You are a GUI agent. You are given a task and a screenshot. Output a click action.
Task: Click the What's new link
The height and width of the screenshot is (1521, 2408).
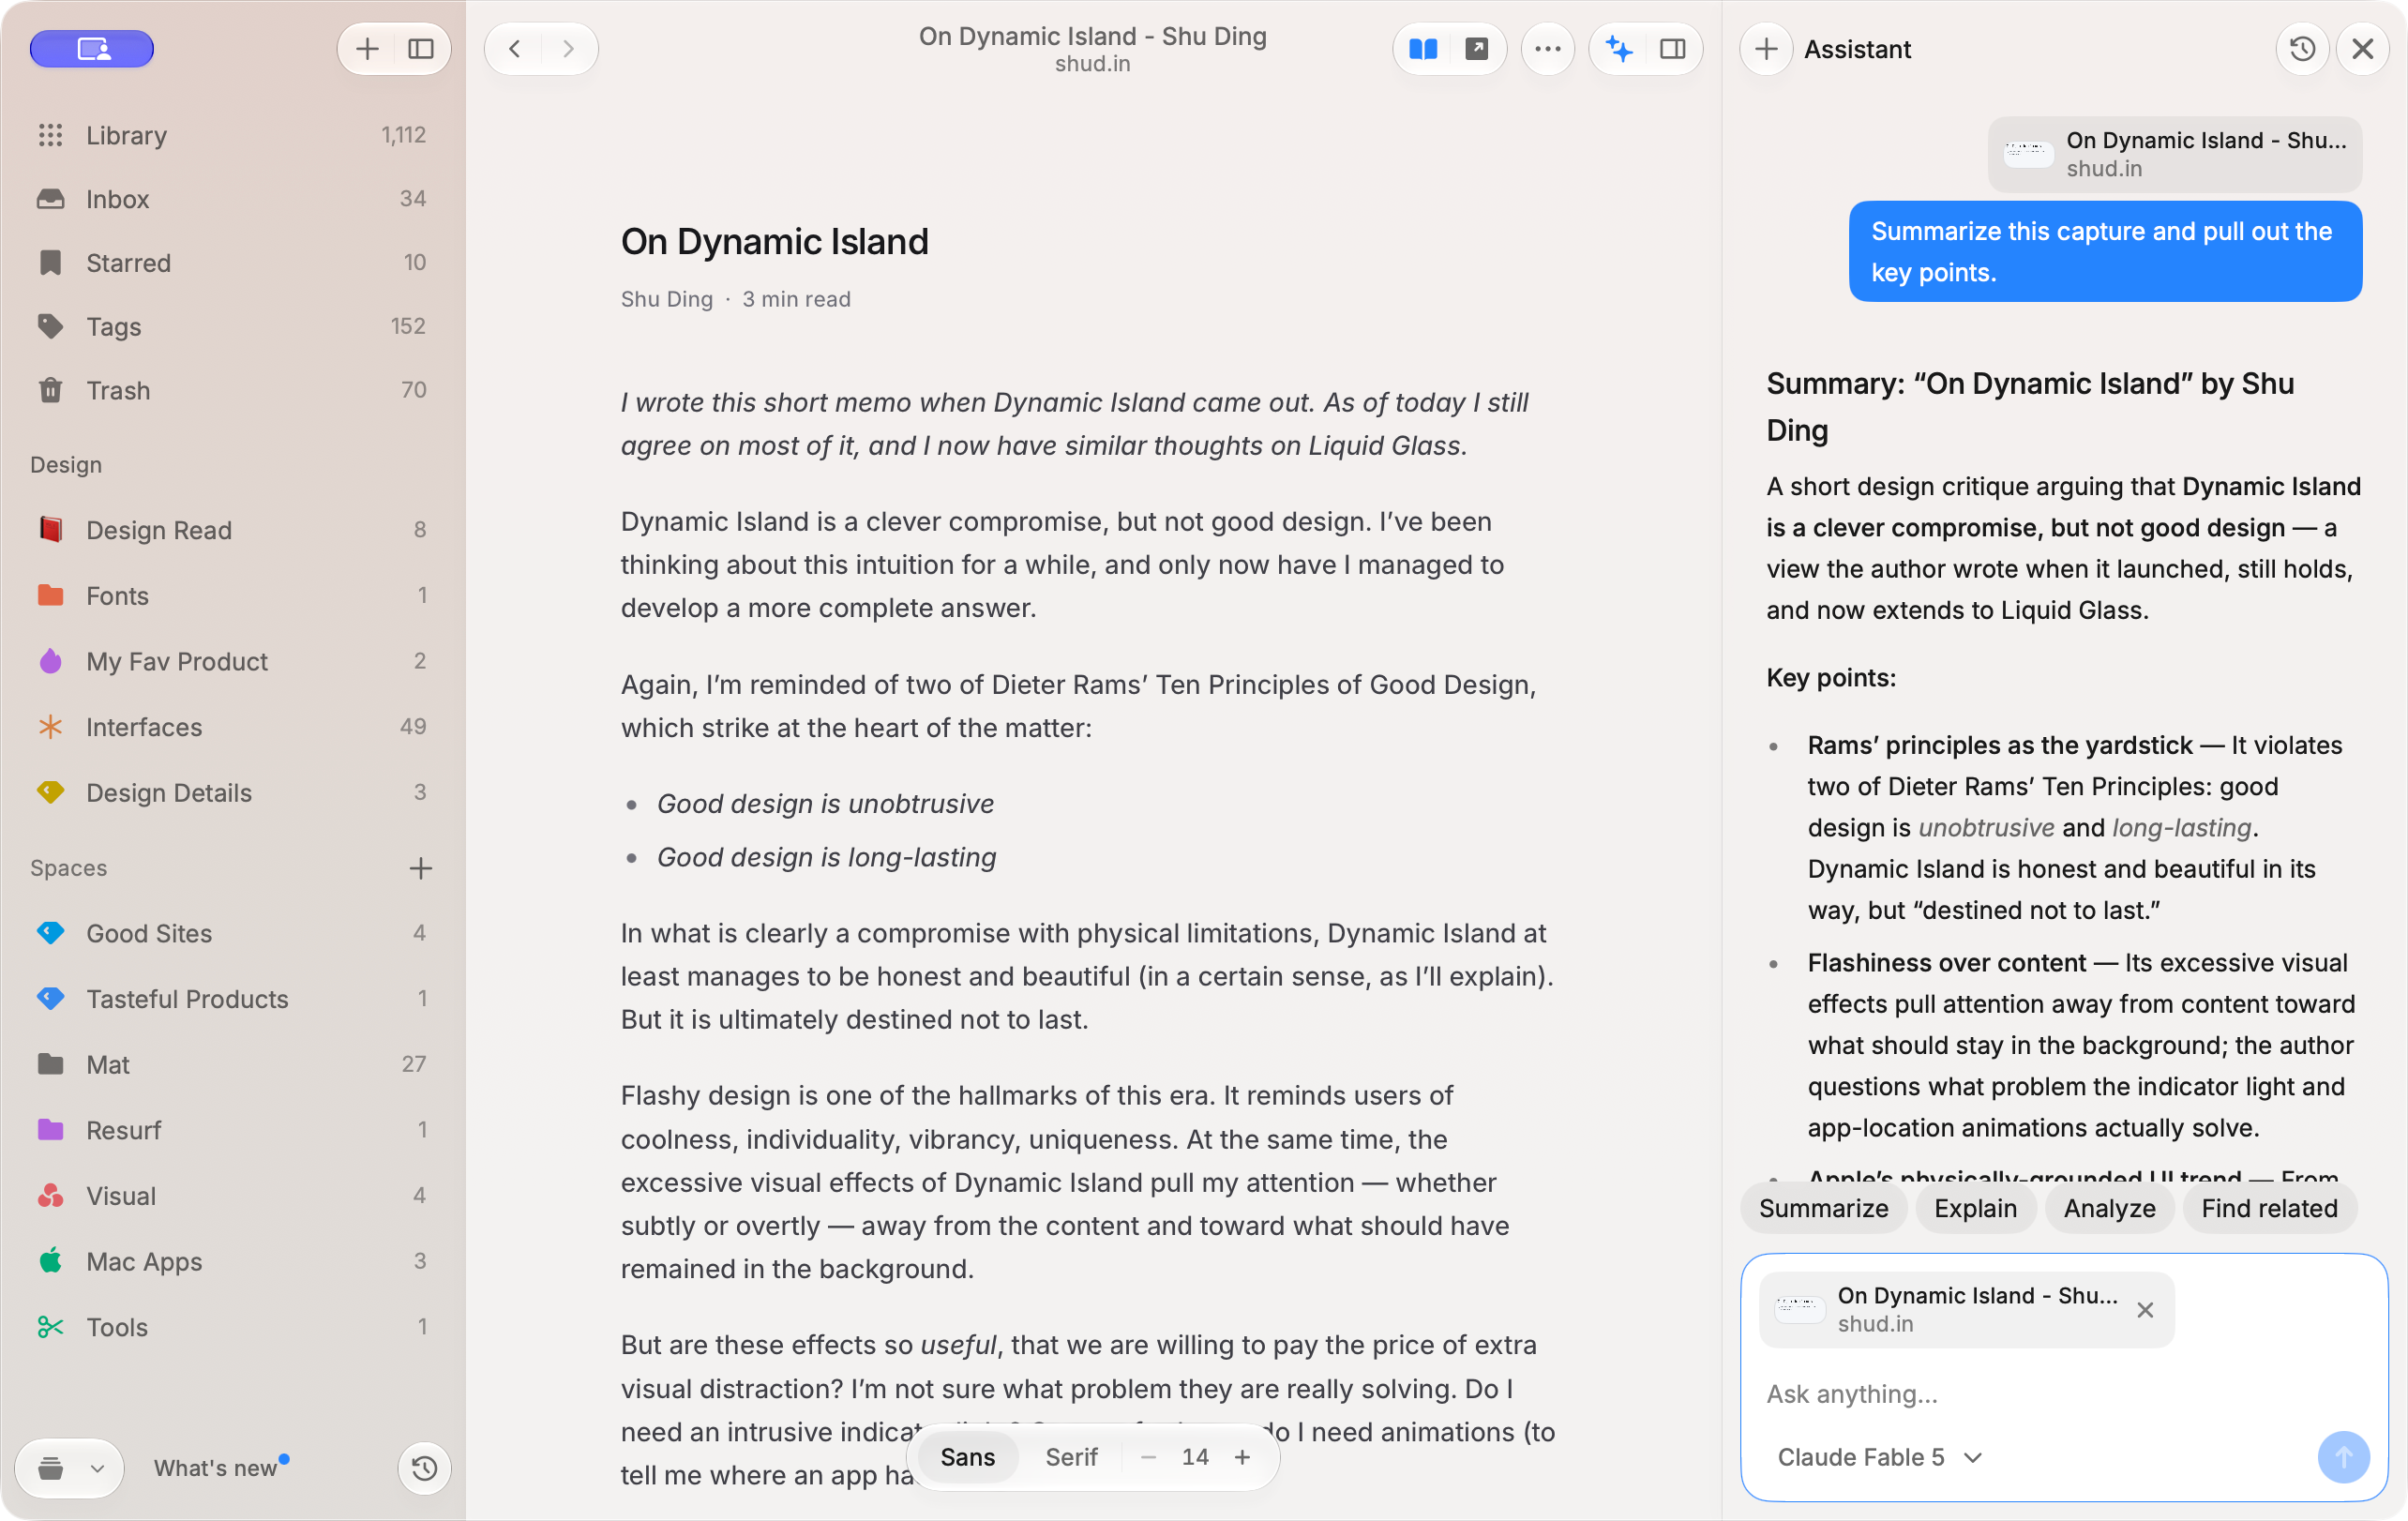click(216, 1468)
